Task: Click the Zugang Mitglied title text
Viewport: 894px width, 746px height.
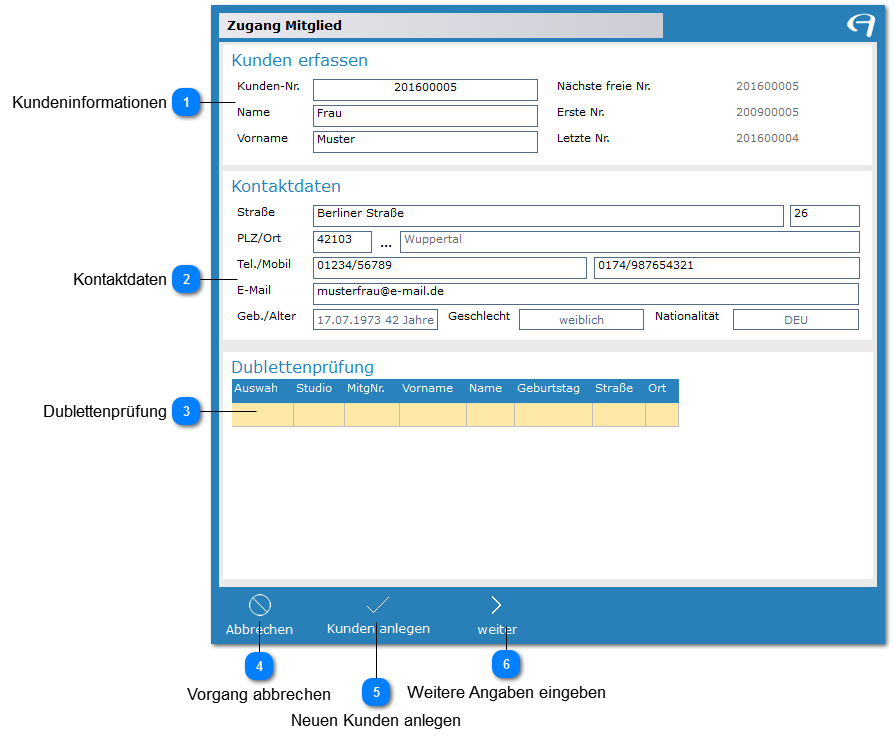Action: [x=284, y=26]
